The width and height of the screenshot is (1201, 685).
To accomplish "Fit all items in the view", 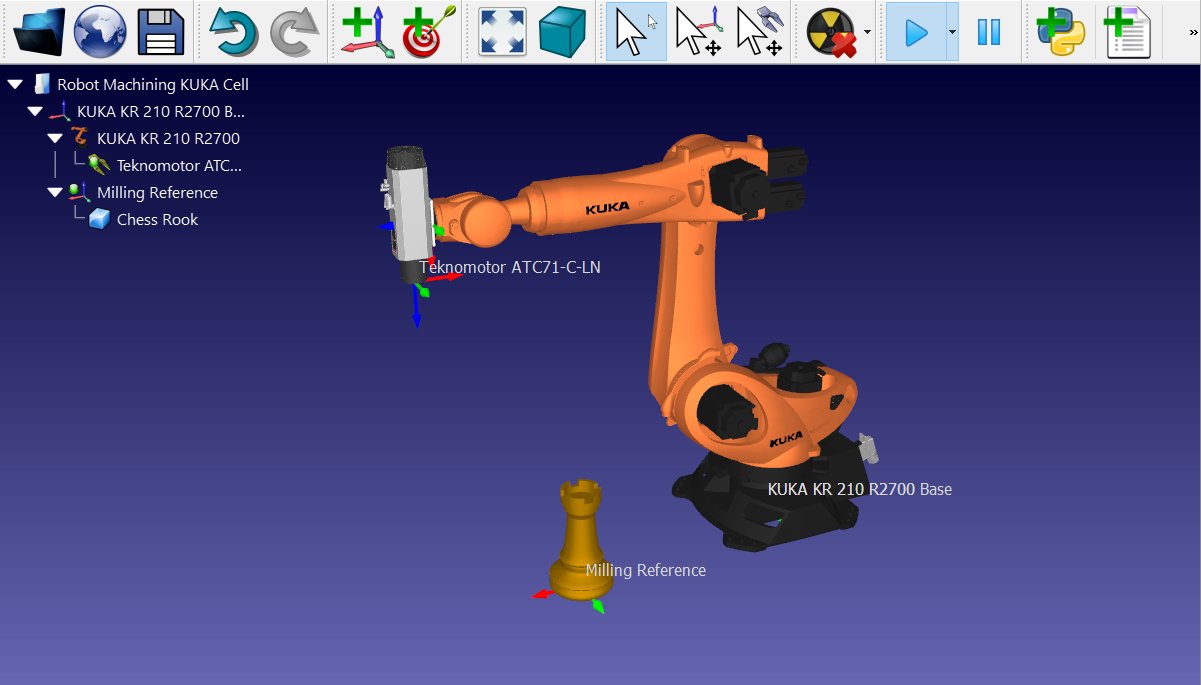I will click(502, 32).
